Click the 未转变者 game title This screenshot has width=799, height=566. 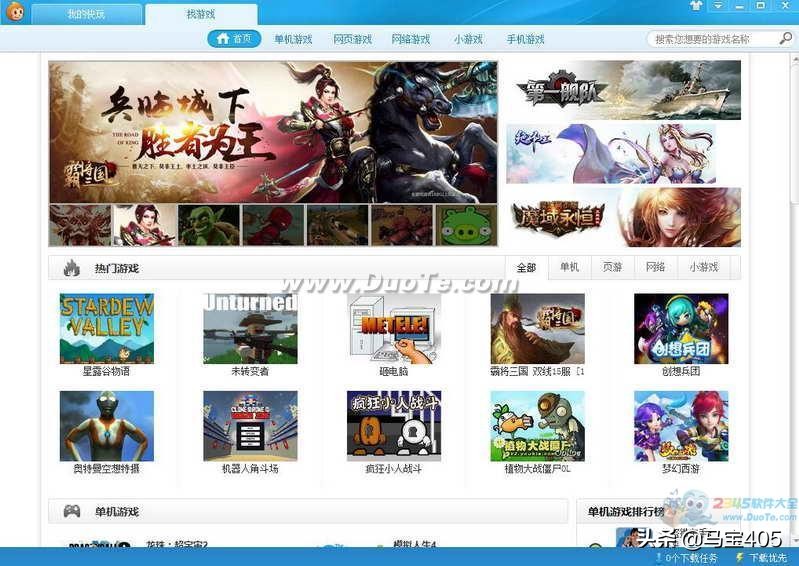[x=250, y=371]
